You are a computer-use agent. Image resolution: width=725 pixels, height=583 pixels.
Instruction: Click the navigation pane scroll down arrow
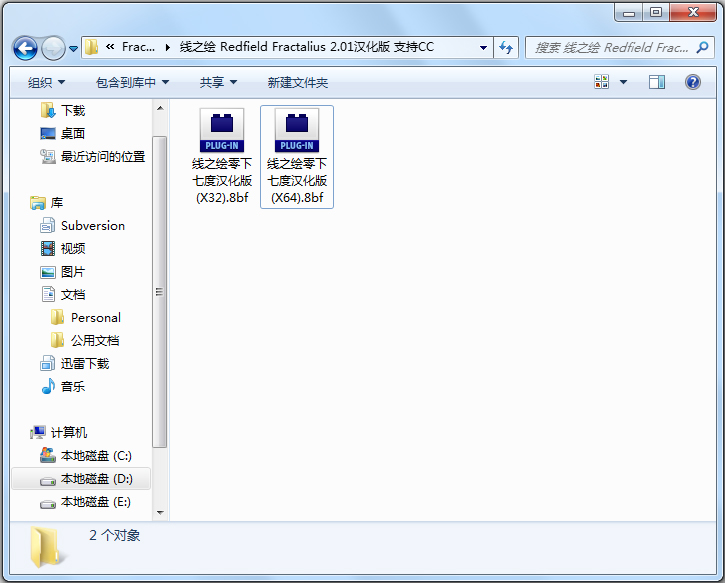tap(160, 512)
